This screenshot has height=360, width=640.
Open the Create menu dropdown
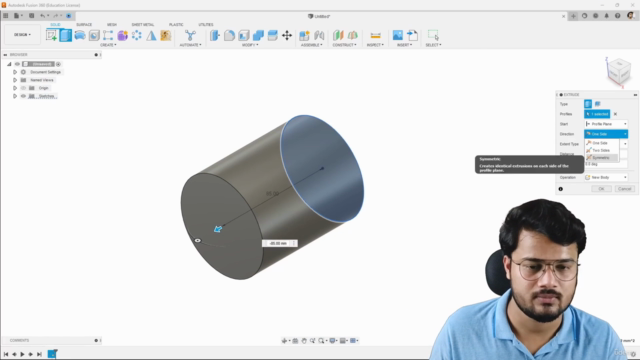coord(108,45)
